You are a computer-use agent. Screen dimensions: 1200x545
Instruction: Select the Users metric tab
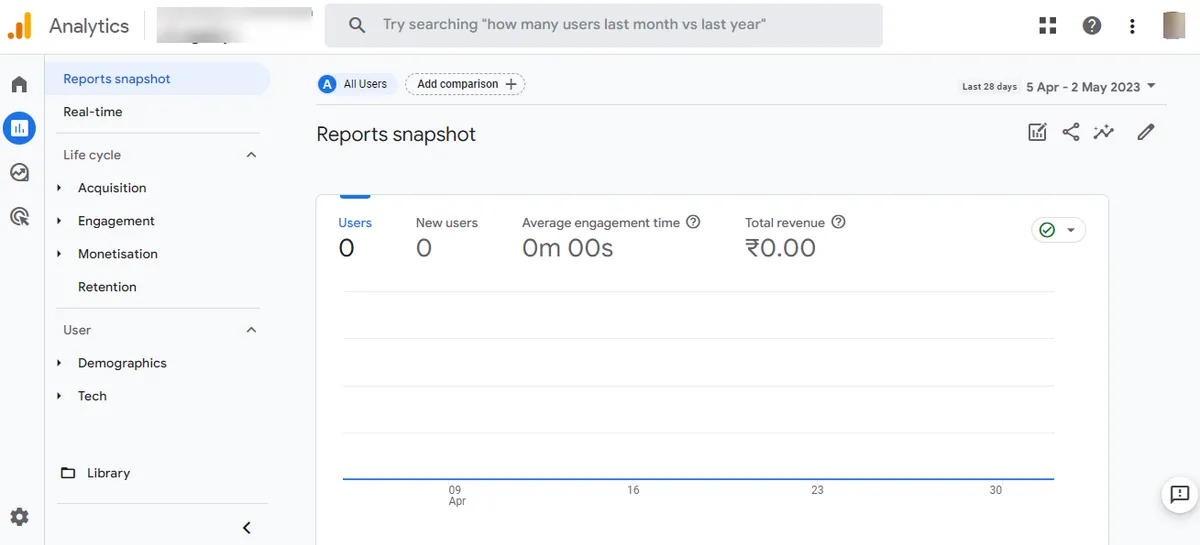point(355,223)
